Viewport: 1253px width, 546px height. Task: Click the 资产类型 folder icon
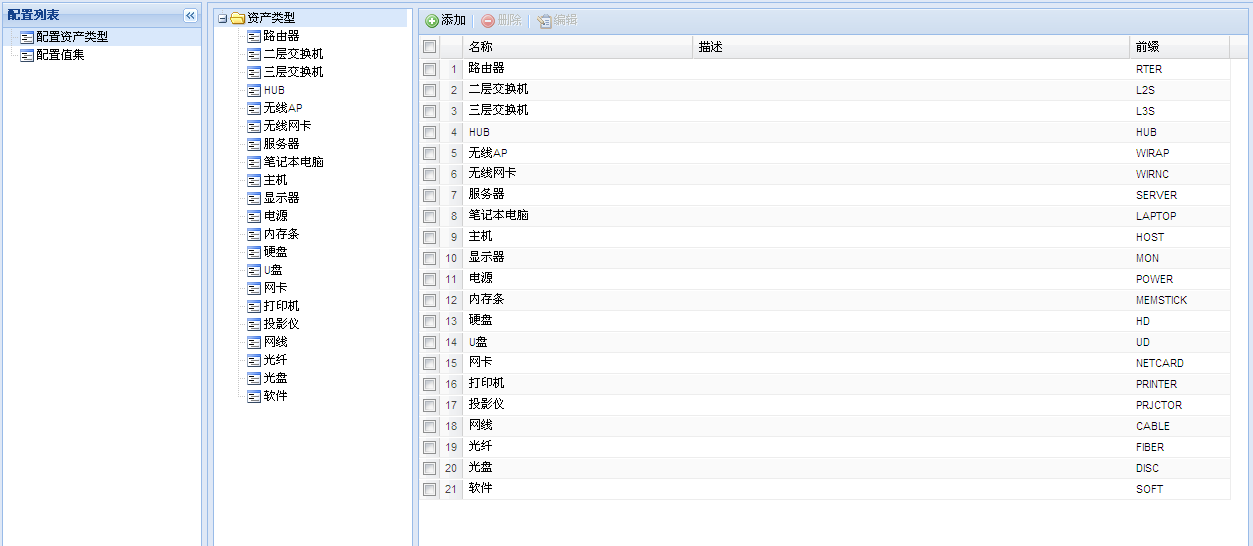(x=238, y=18)
